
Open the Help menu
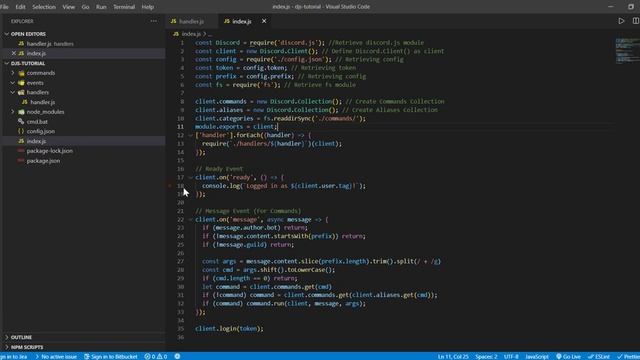(147, 7)
